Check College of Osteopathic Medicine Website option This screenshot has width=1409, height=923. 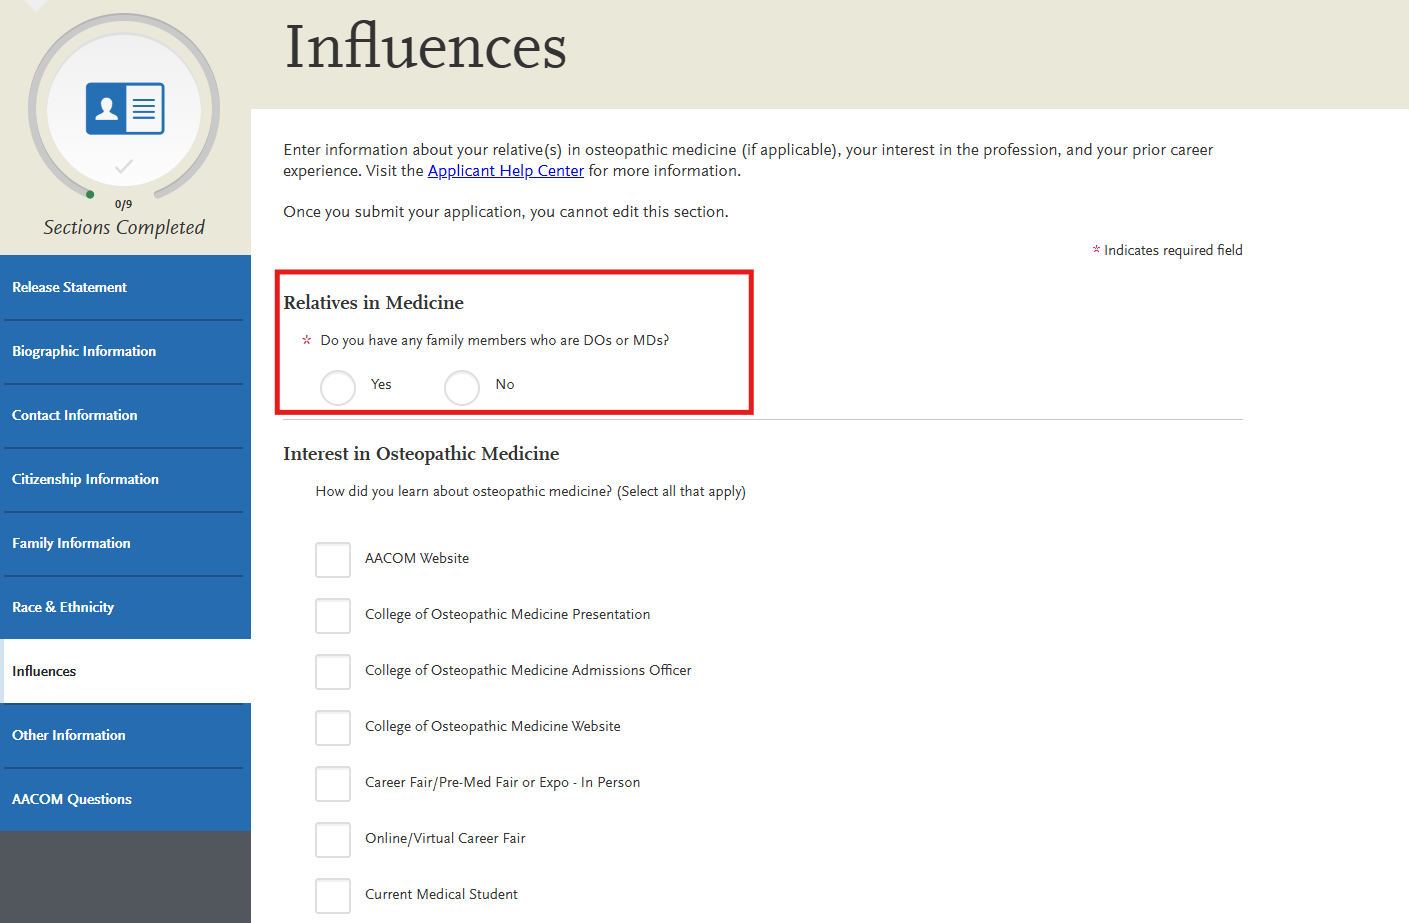click(x=332, y=728)
